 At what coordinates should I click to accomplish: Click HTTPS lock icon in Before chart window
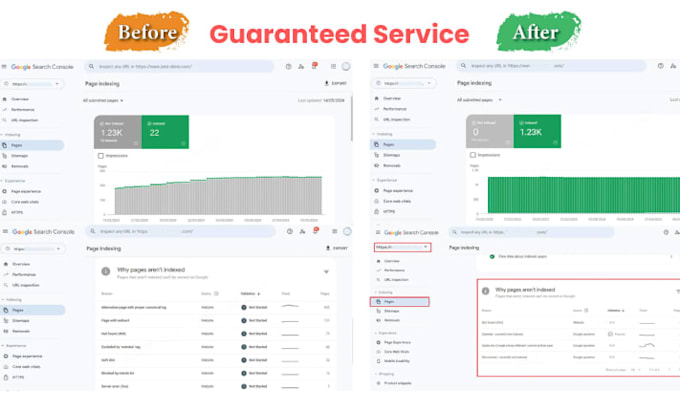tap(5, 212)
